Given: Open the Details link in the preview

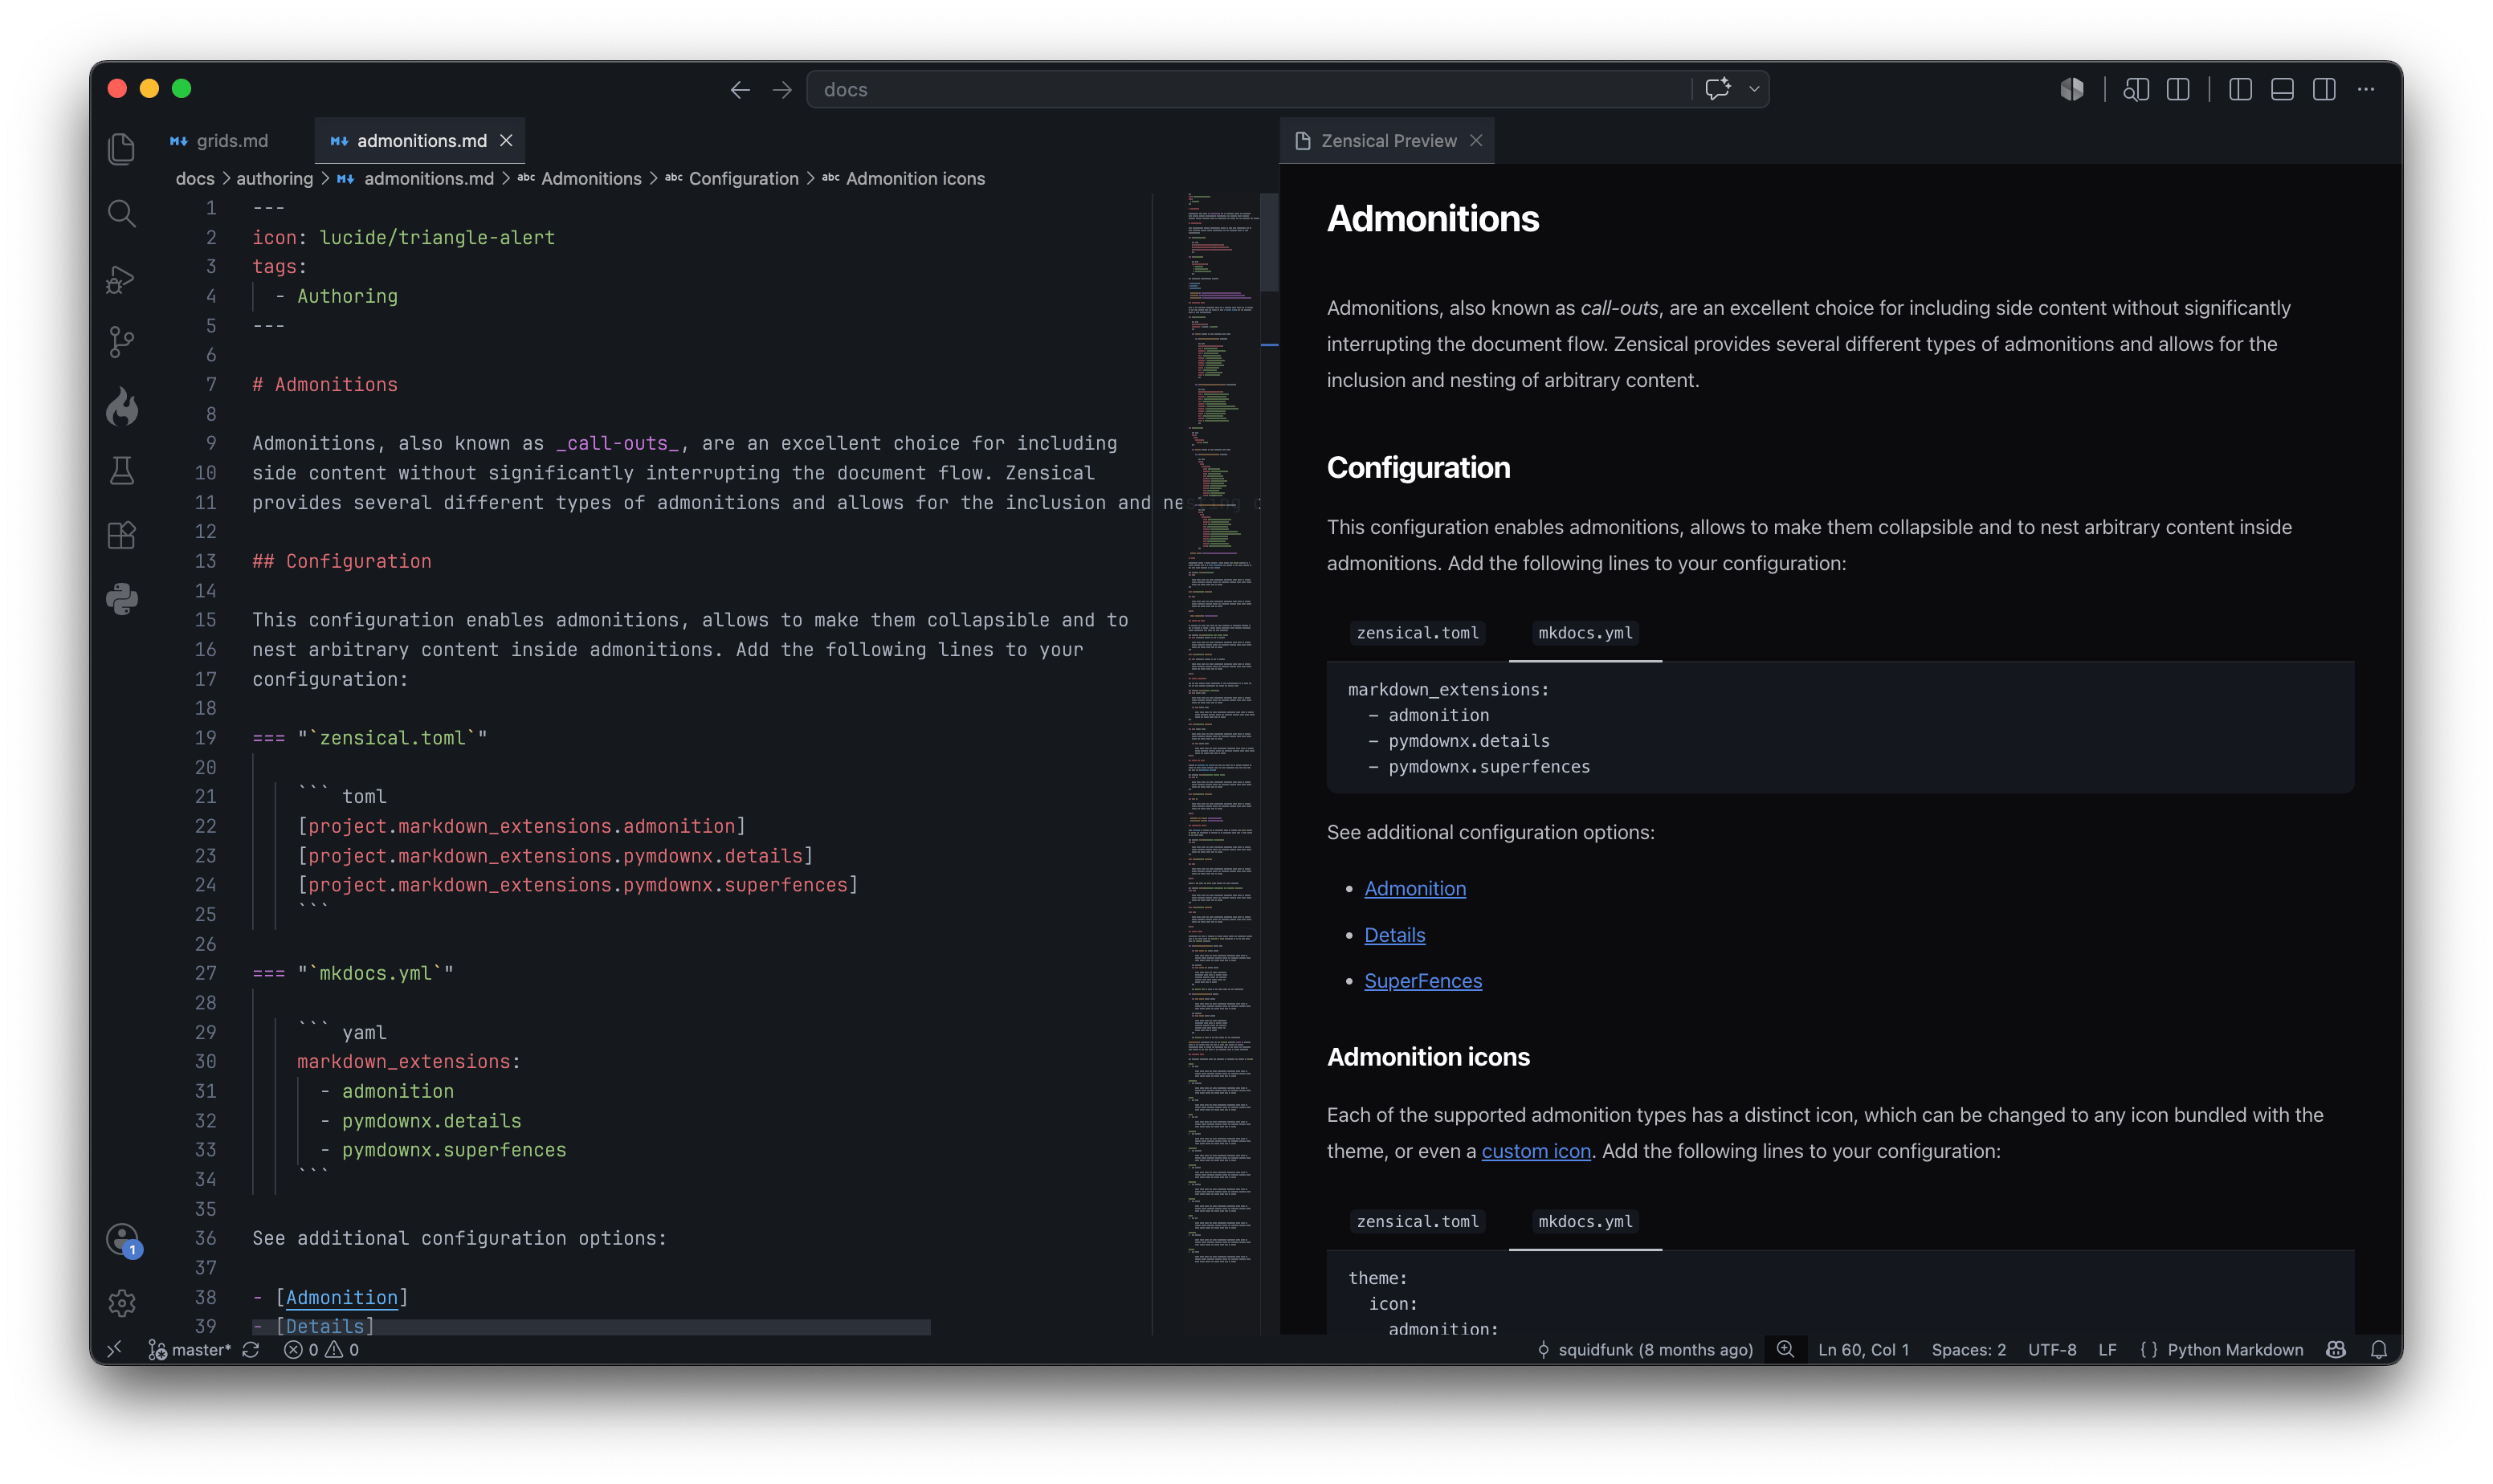Looking at the screenshot, I should [1395, 935].
